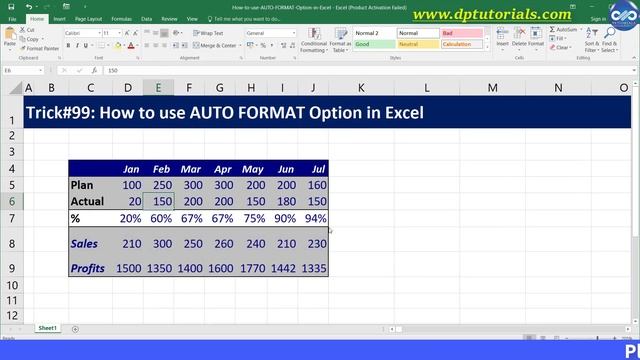Select the Sheet1 tab
The image size is (640, 360).
[47, 328]
